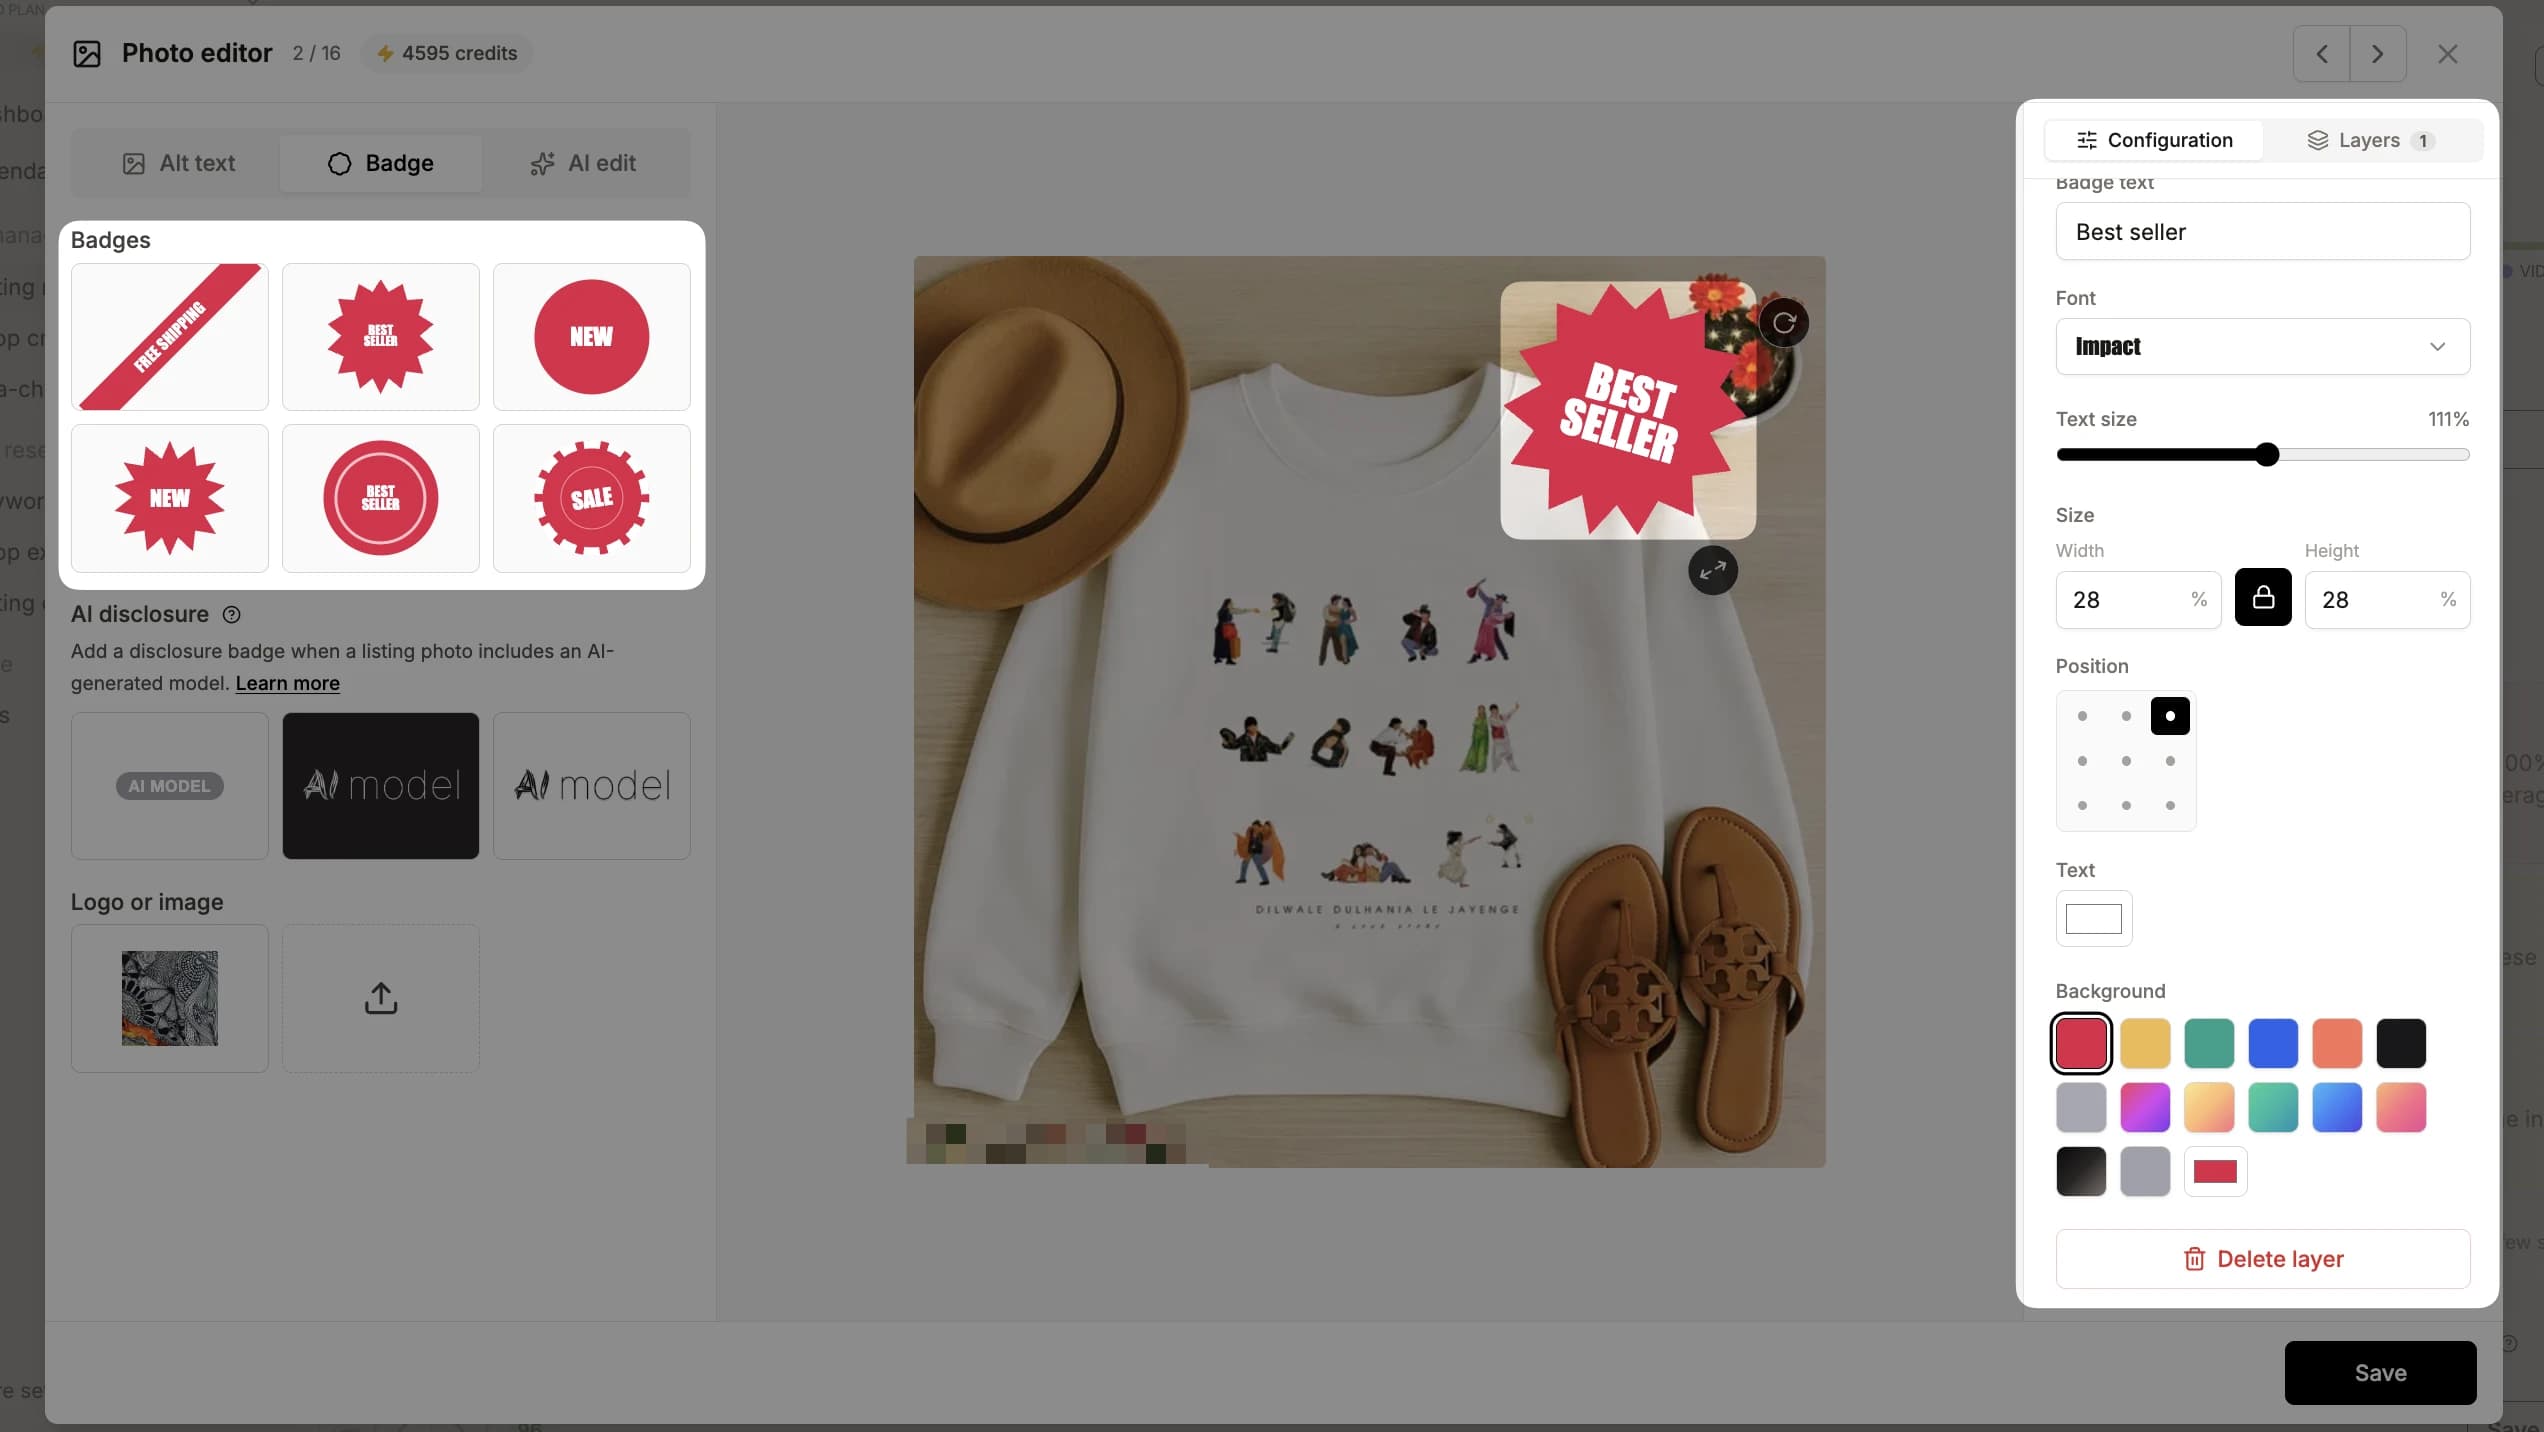Choose the round NEW circle badge
Screen dimensions: 2544x1432
pyautogui.click(x=591, y=337)
